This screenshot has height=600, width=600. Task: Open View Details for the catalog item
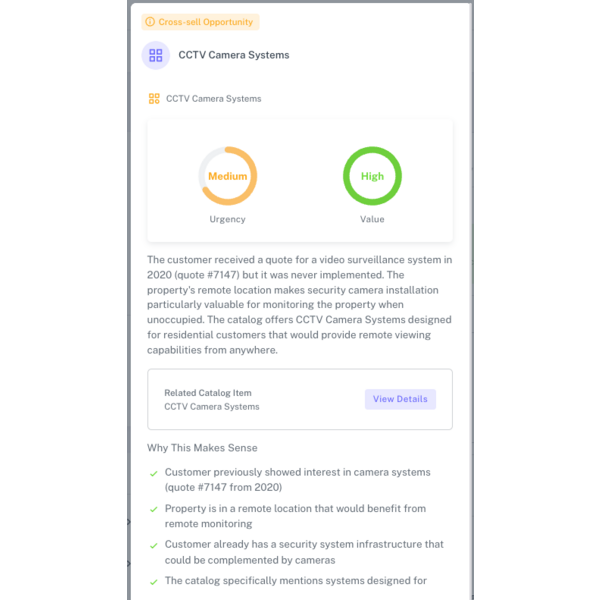(400, 399)
